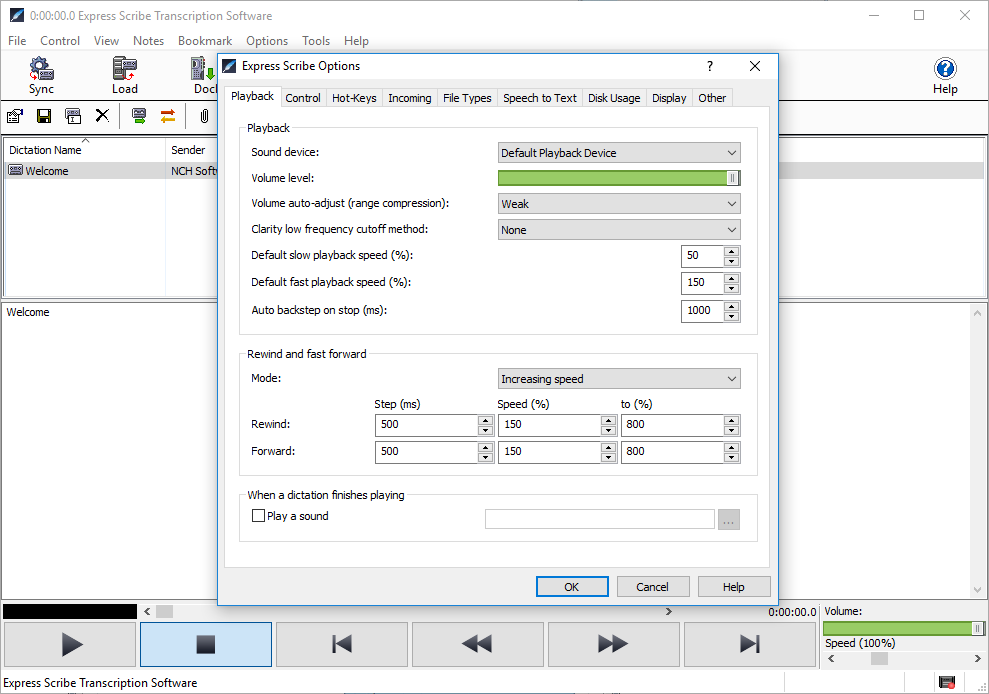Click the Load toolbar icon
The height and width of the screenshot is (694, 989).
[124, 75]
